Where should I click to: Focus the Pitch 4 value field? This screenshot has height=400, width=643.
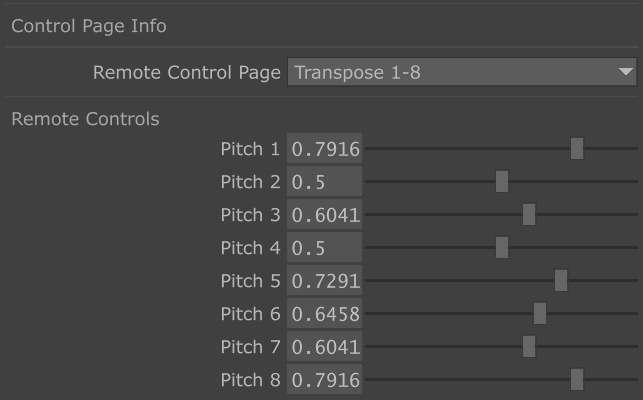[x=324, y=248]
